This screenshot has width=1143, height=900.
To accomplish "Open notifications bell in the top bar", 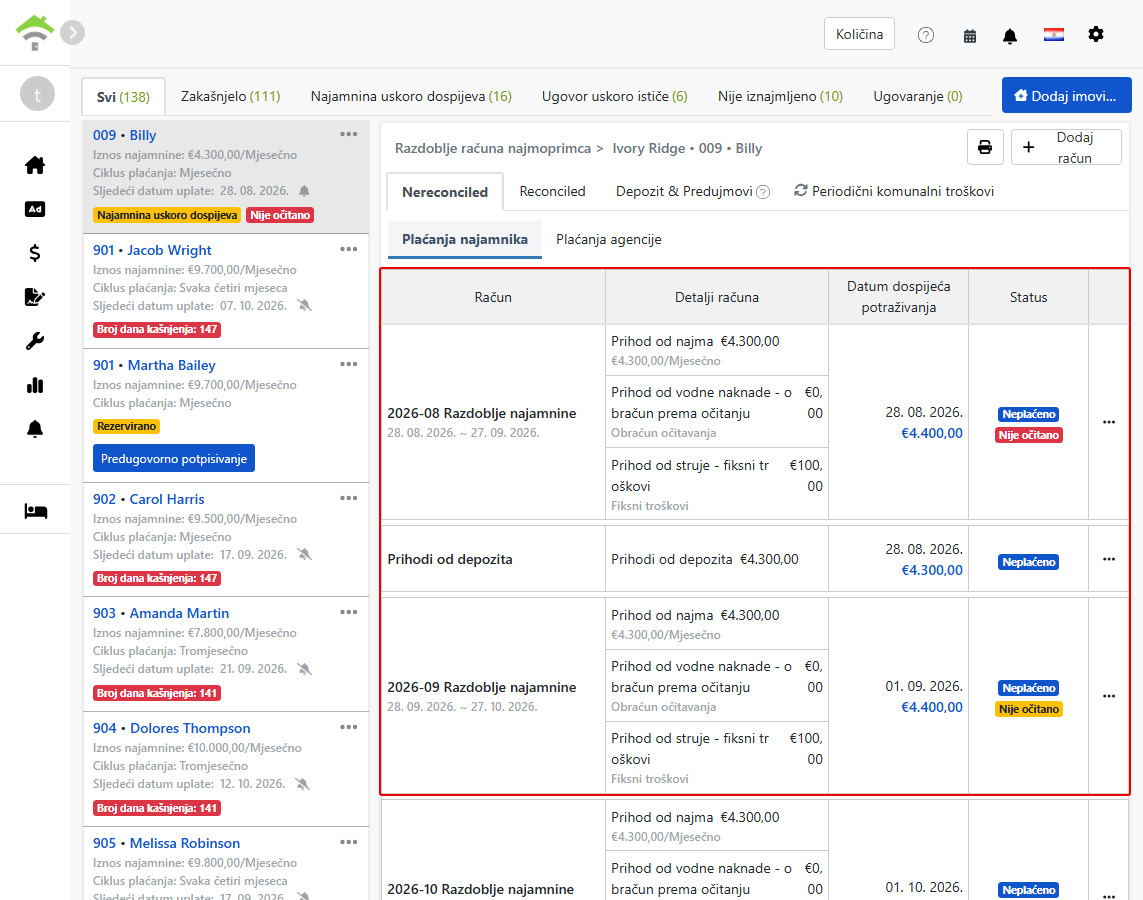I will 1010,36.
